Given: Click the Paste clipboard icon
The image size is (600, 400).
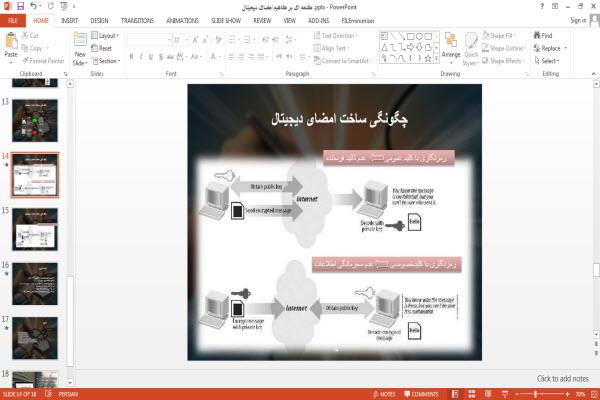Looking at the screenshot, I should 11,40.
